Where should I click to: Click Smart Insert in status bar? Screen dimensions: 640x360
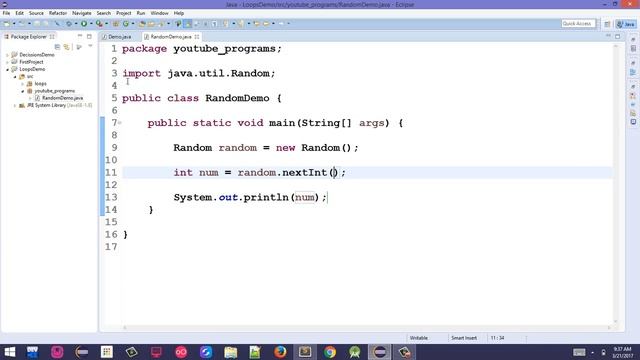[464, 338]
